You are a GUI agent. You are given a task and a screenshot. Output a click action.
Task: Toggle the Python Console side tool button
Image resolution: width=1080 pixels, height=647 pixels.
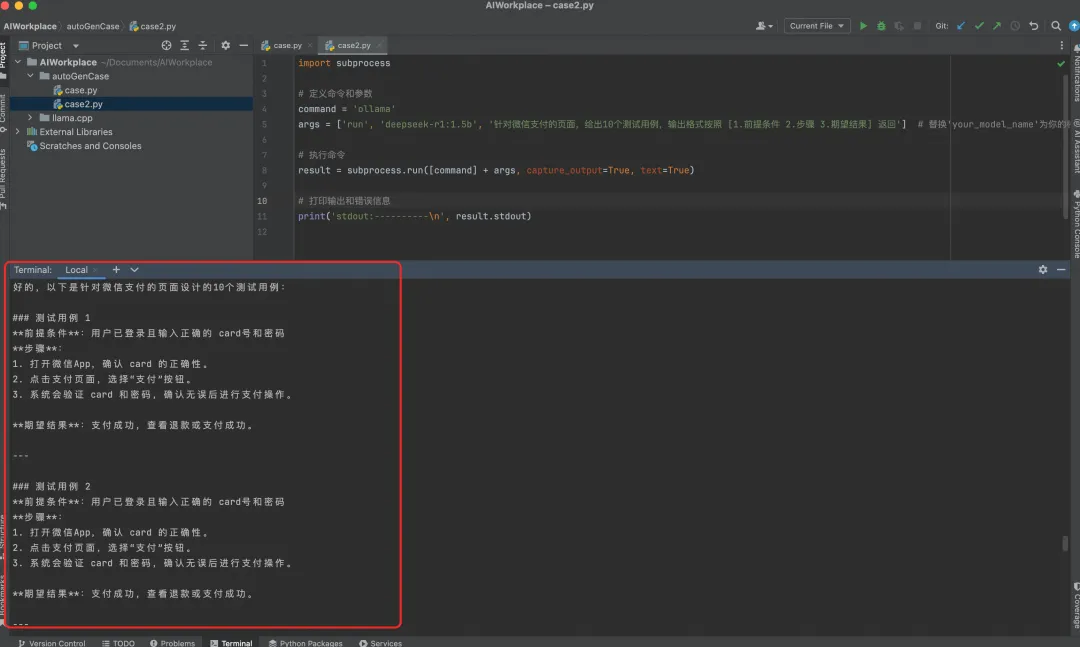tap(1075, 224)
